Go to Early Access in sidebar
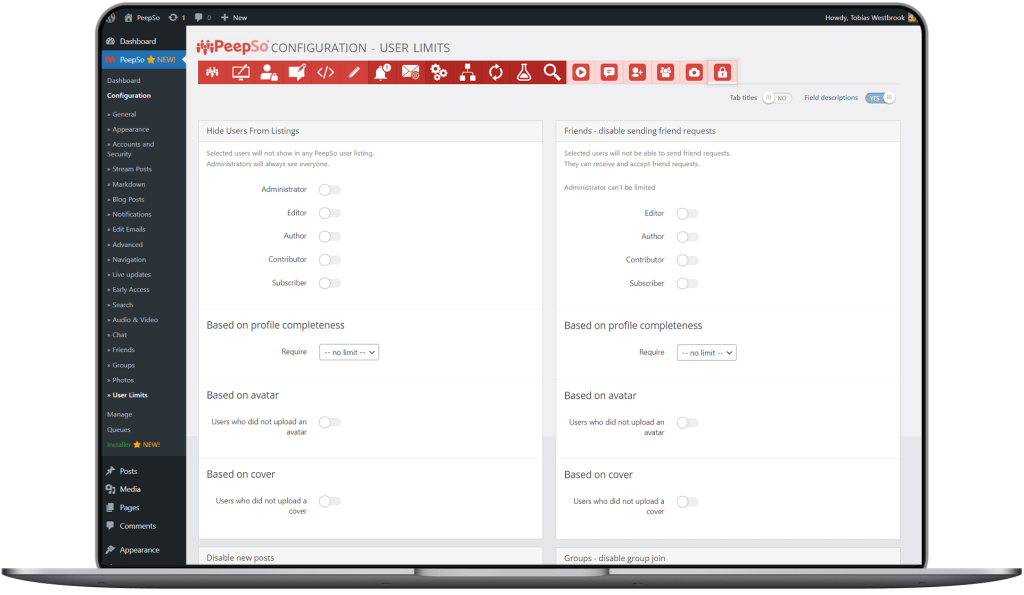1024x595 pixels. [131, 290]
